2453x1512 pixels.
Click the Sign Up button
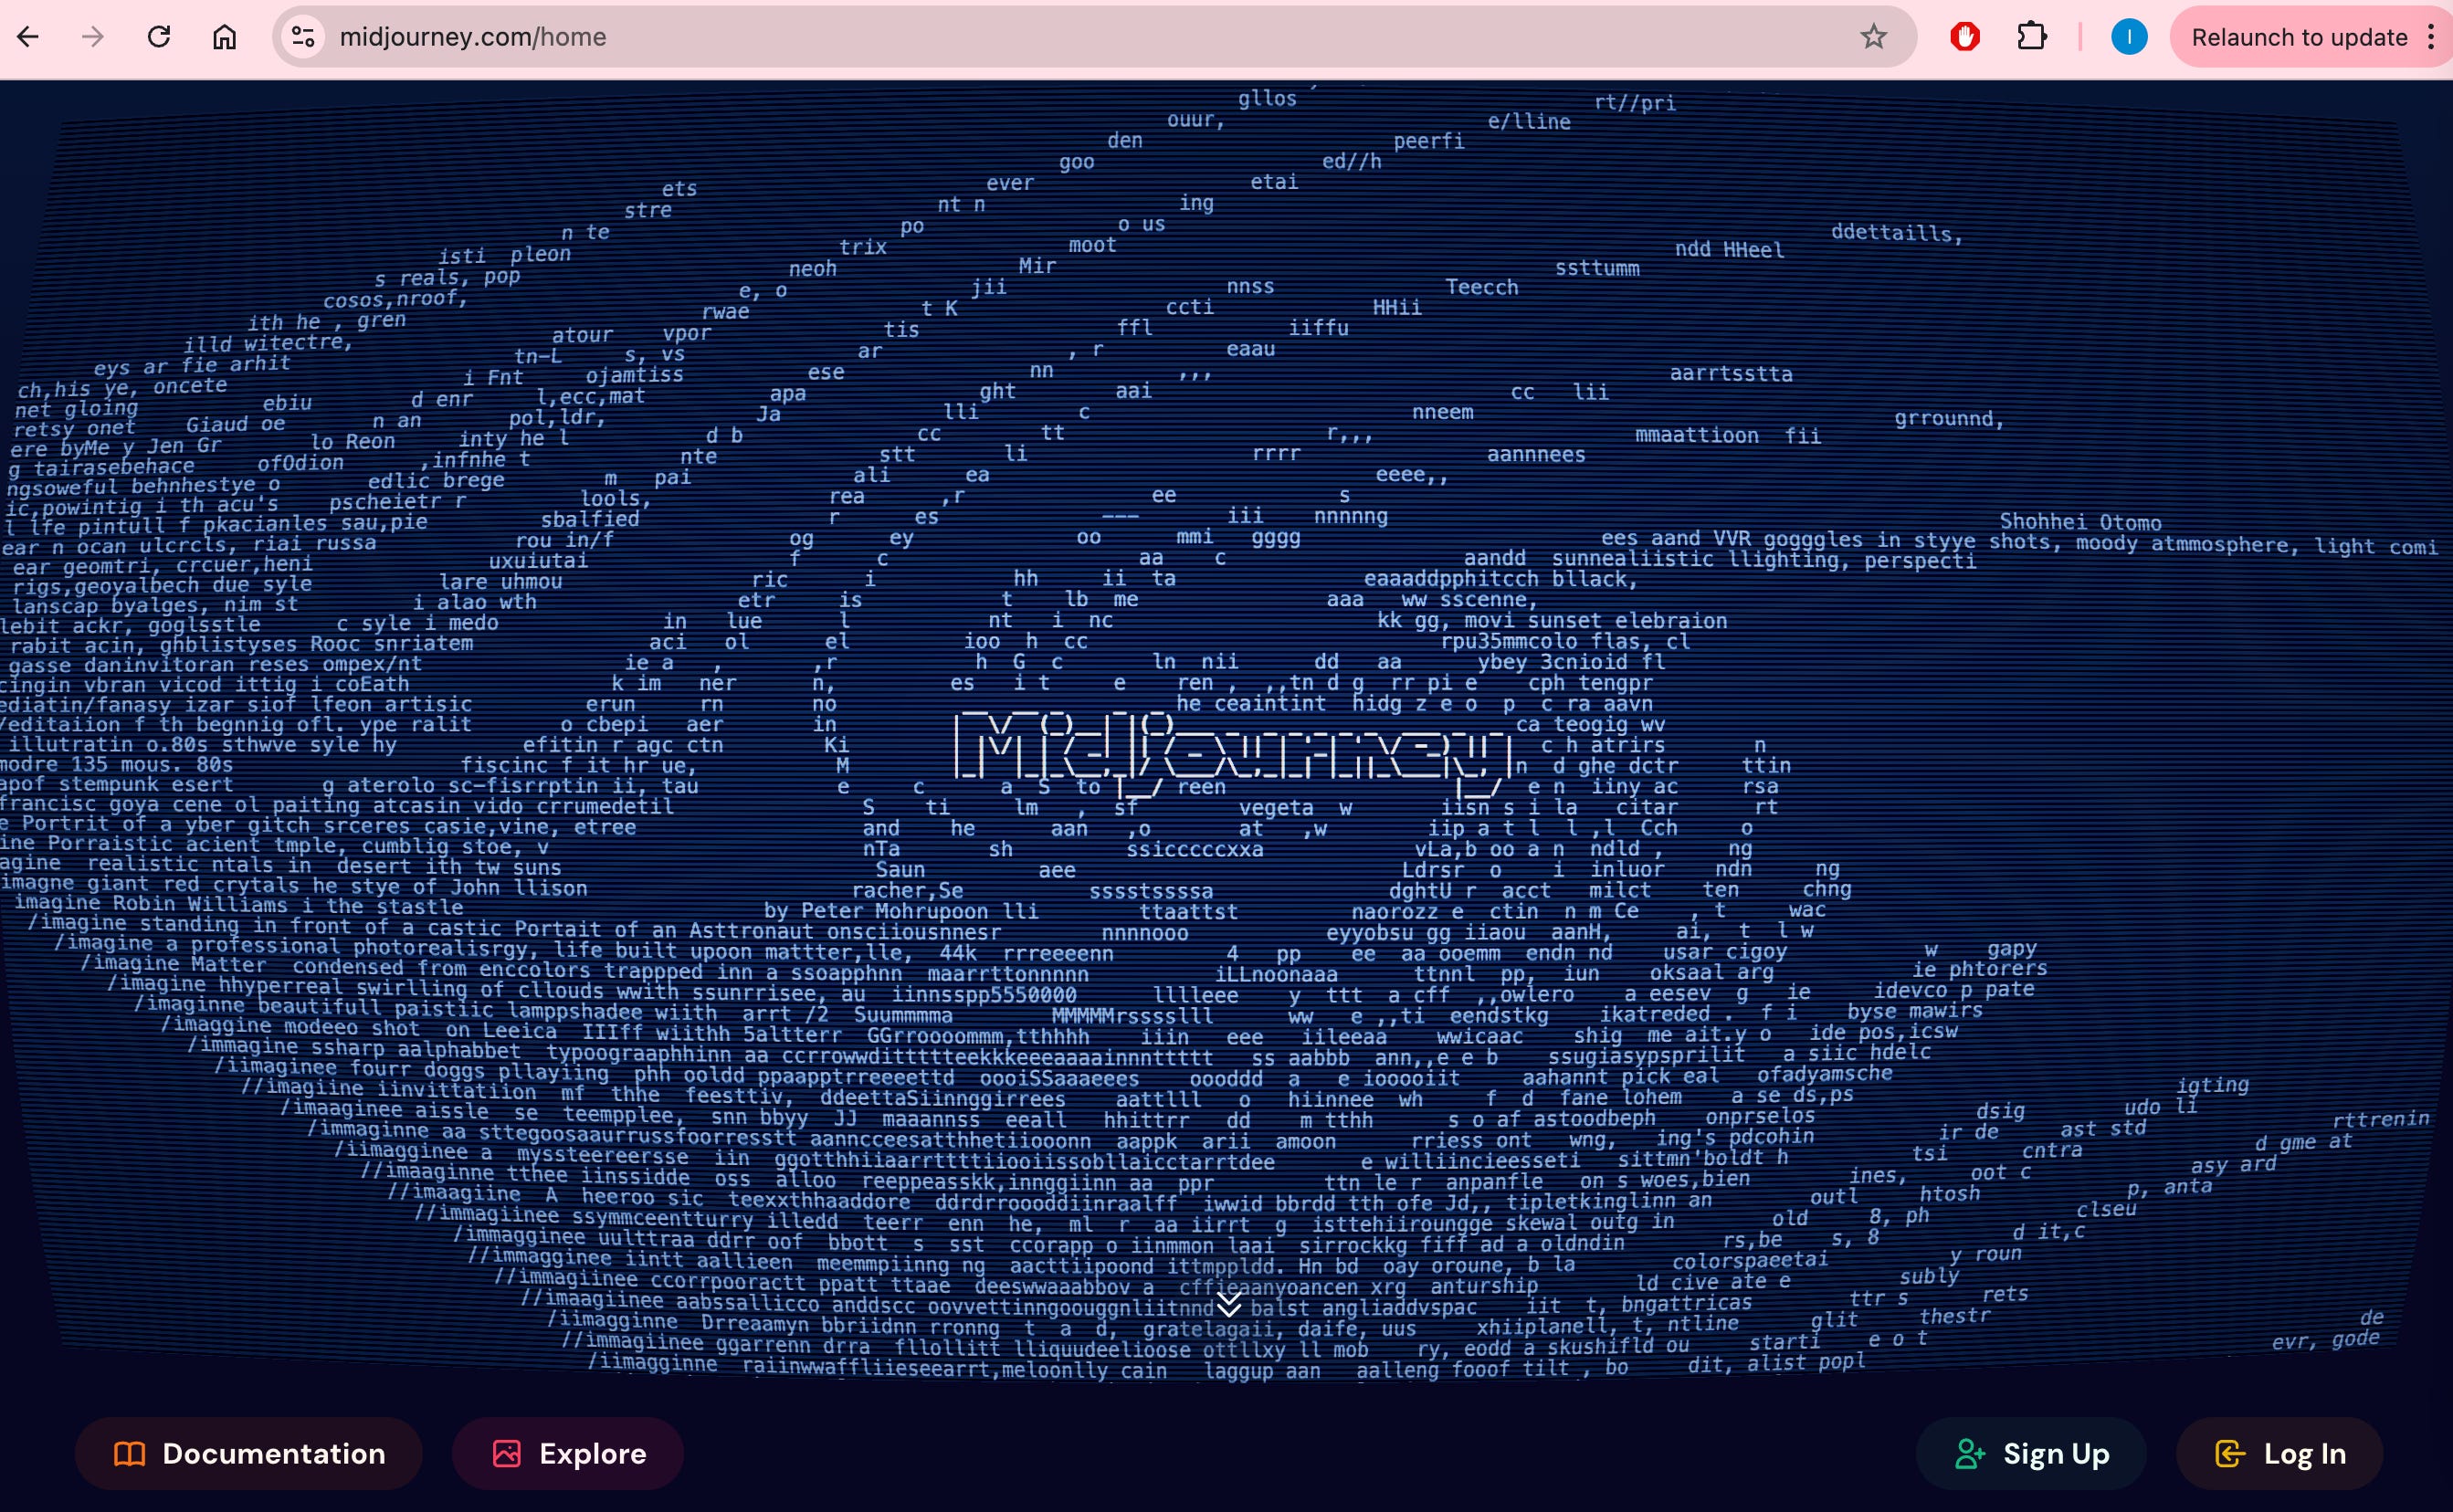(x=2031, y=1453)
